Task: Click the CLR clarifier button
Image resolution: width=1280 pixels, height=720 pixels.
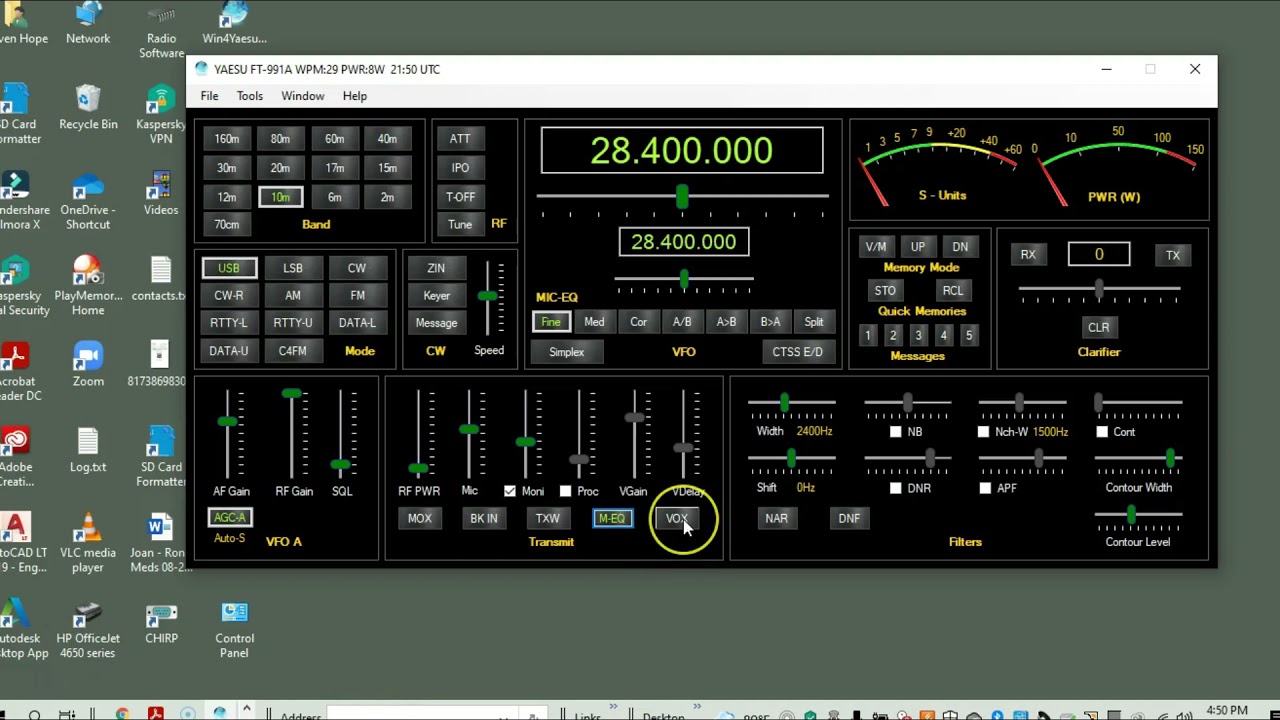Action: pos(1098,328)
